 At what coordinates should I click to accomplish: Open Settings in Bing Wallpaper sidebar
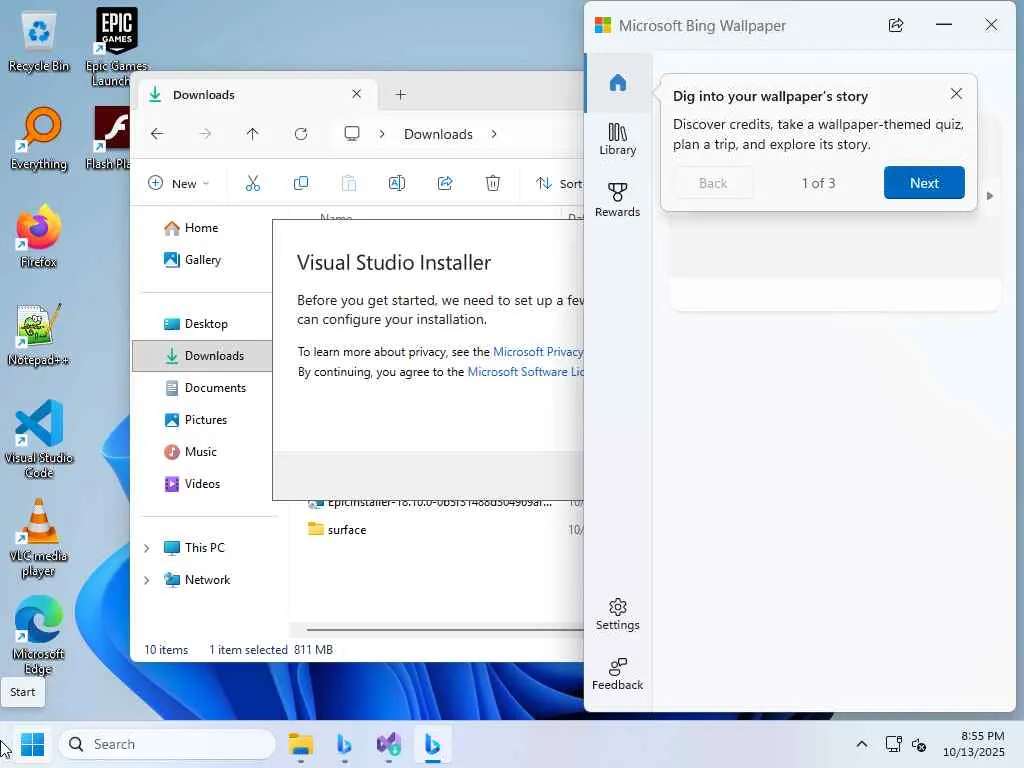(618, 615)
